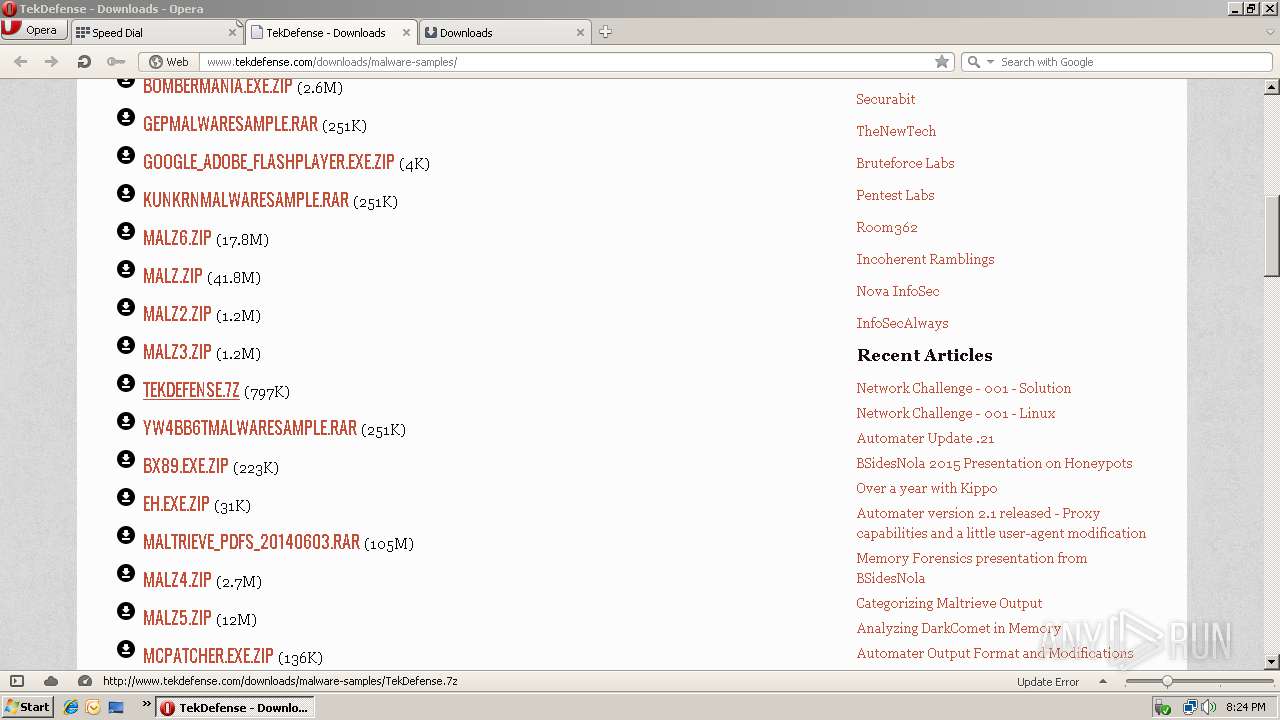1280x720 pixels.
Task: Click download icon beside KUNKRNMALWARESAMPLE.RAR
Action: [126, 193]
